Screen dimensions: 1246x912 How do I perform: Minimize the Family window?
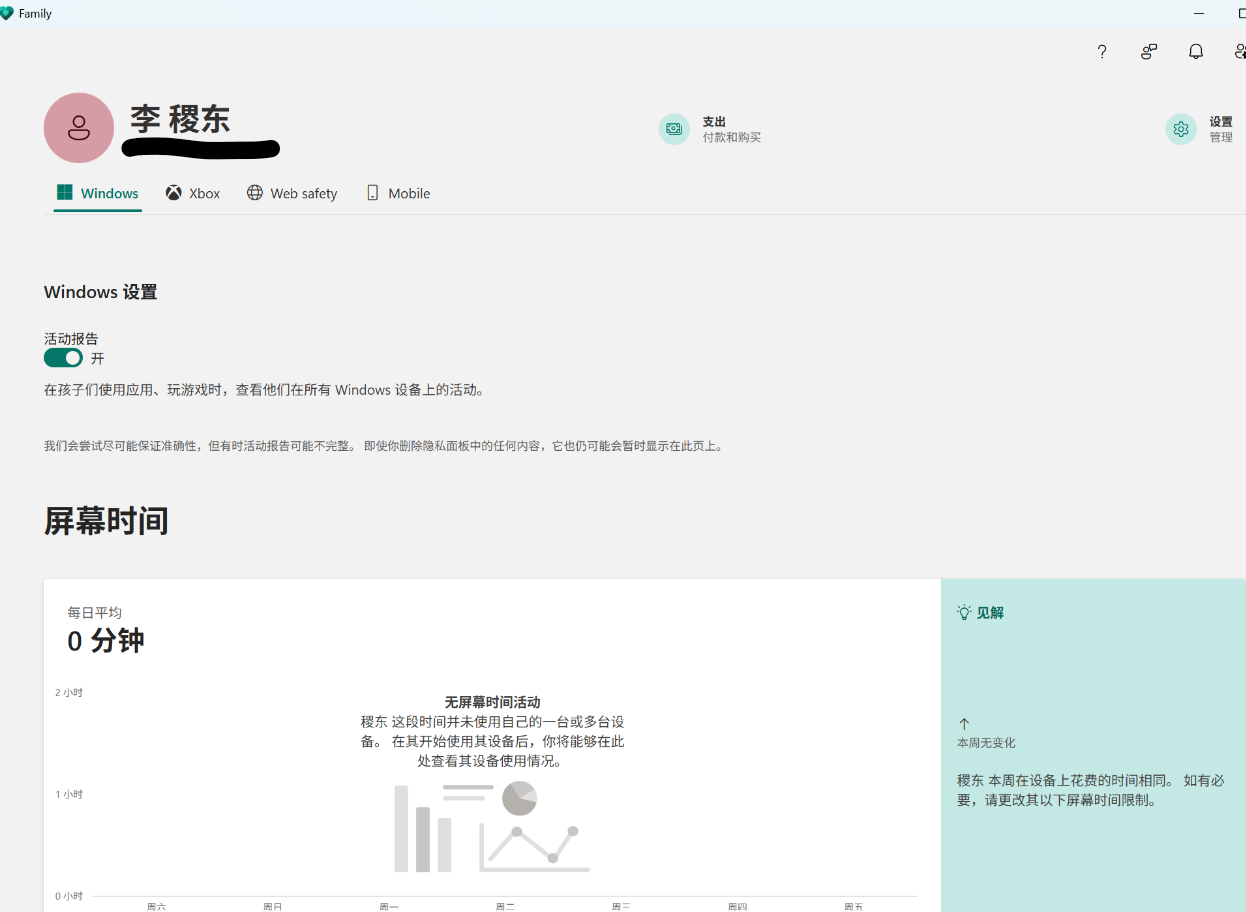pos(1199,14)
